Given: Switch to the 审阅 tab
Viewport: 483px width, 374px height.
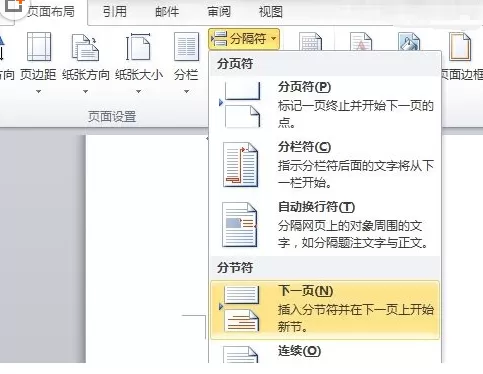Looking at the screenshot, I should click(x=219, y=12).
